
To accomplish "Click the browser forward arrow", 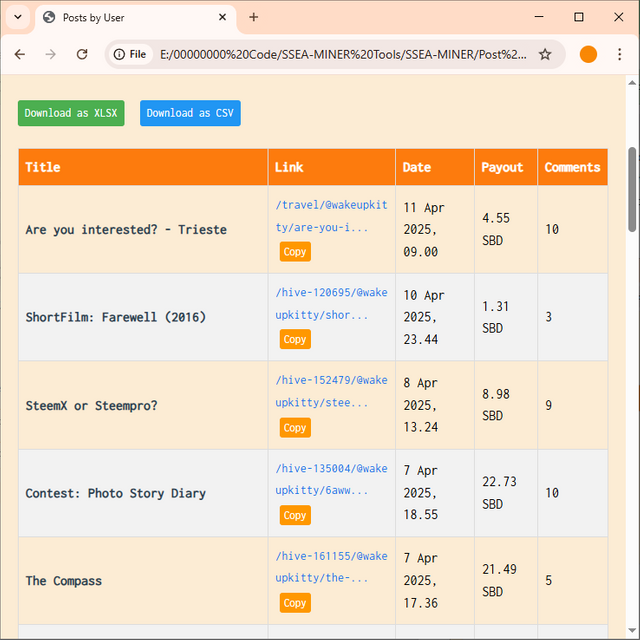I will coord(51,54).
